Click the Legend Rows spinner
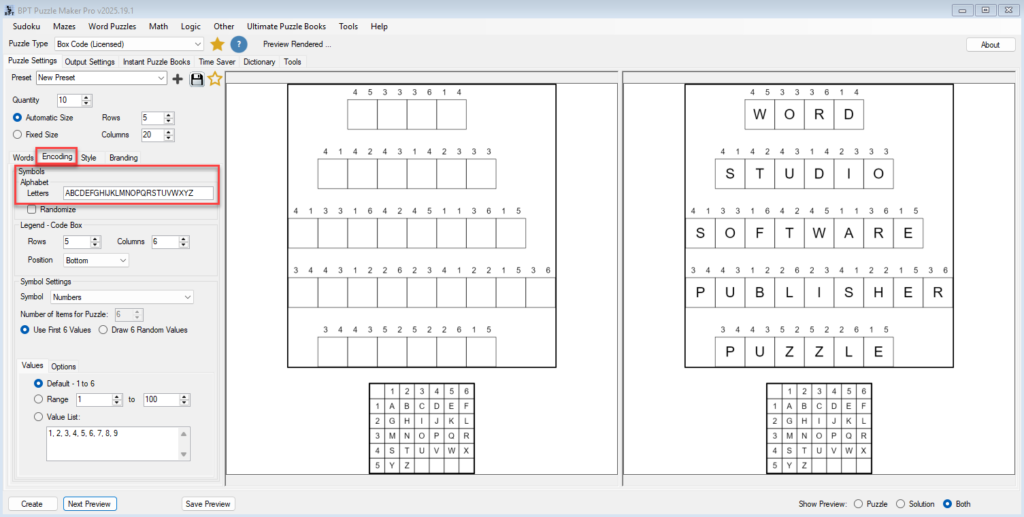Screen dimensions: 1024x517 click(x=96, y=242)
